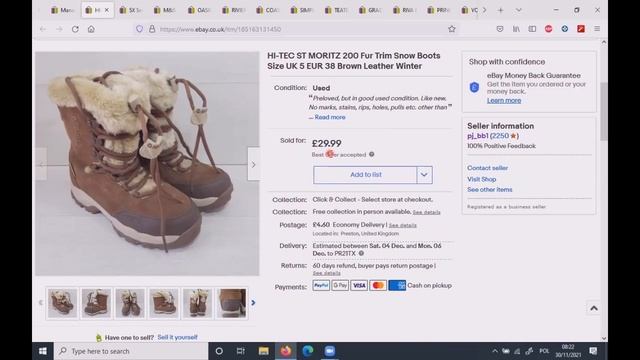Image resolution: width=640 pixels, height=360 pixels.
Task: Open the Windows Start menu
Action: [x=42, y=351]
